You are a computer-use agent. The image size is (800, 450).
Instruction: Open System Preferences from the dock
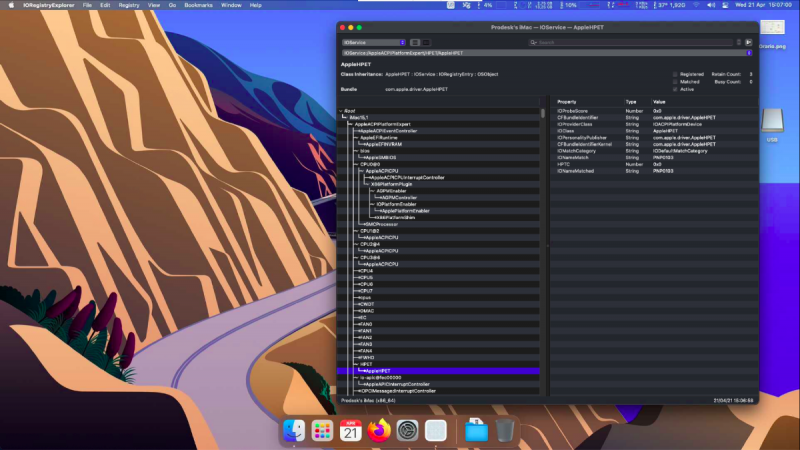click(407, 431)
